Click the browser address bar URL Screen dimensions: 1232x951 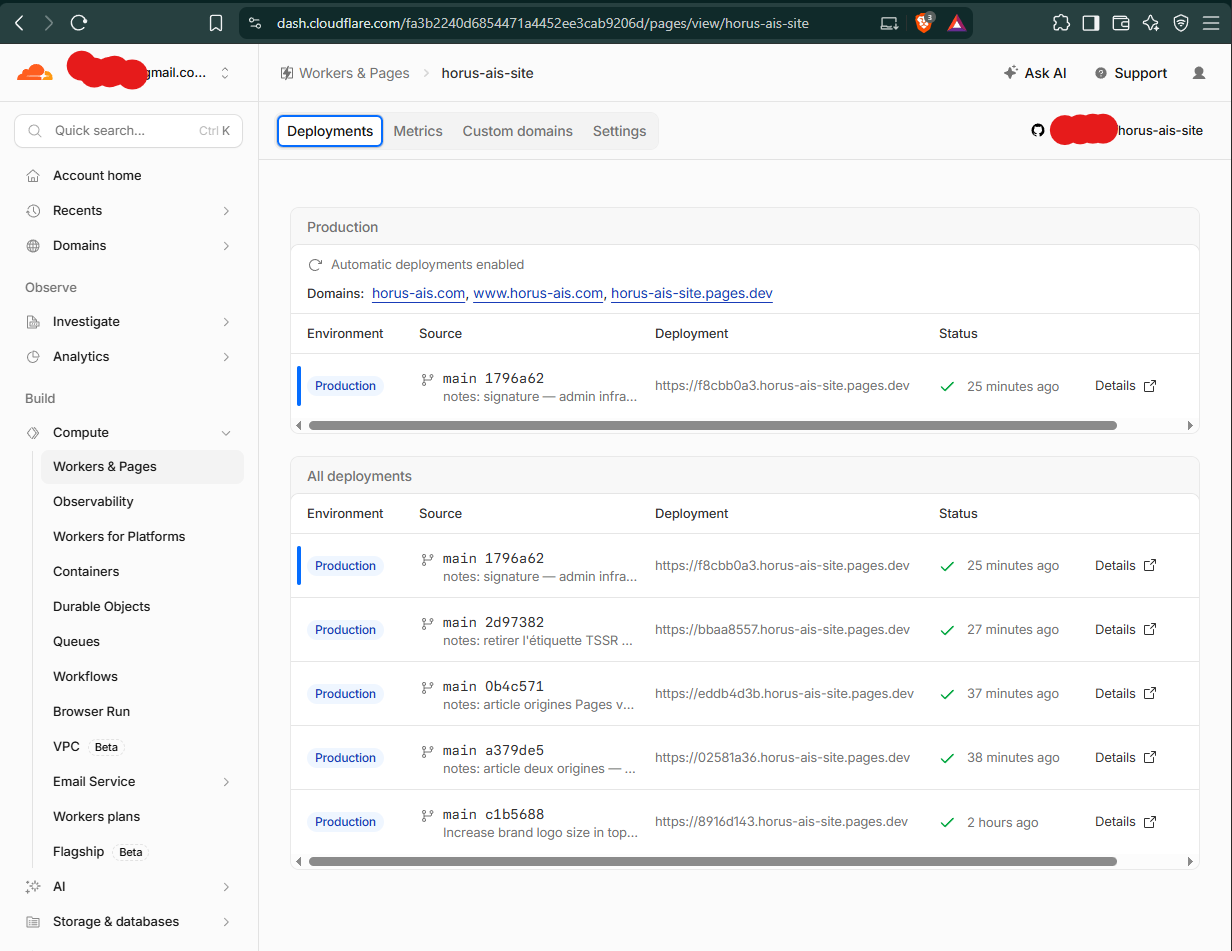tap(543, 23)
